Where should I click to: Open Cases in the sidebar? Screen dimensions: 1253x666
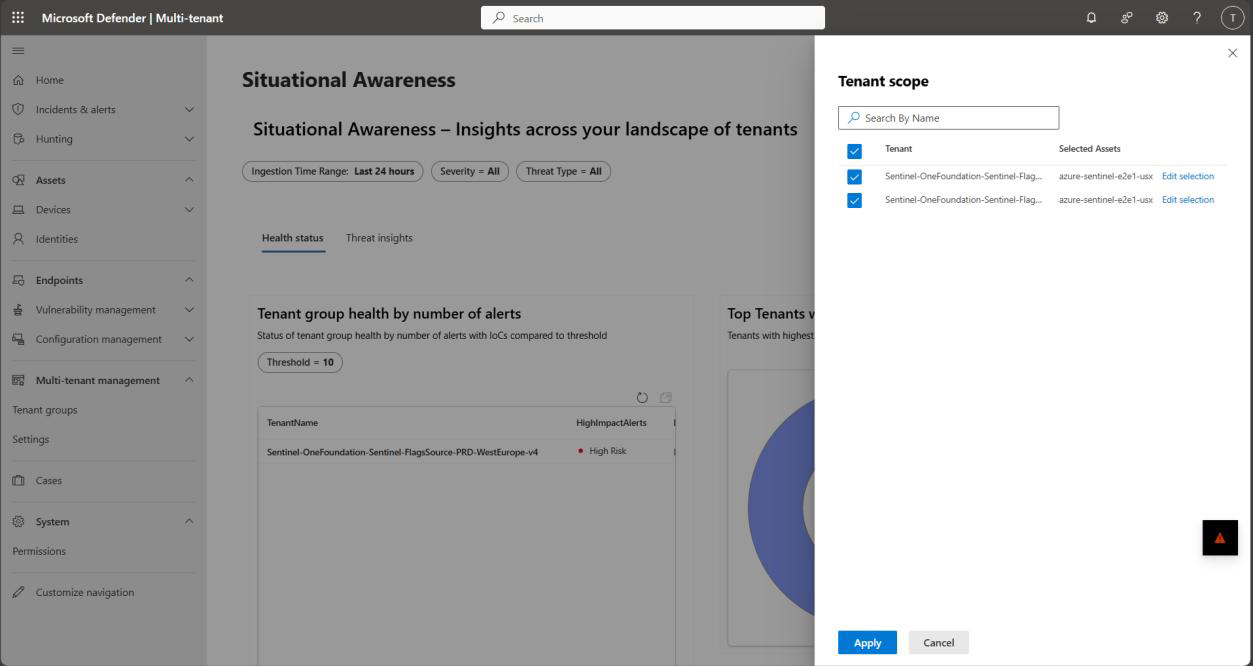point(49,480)
